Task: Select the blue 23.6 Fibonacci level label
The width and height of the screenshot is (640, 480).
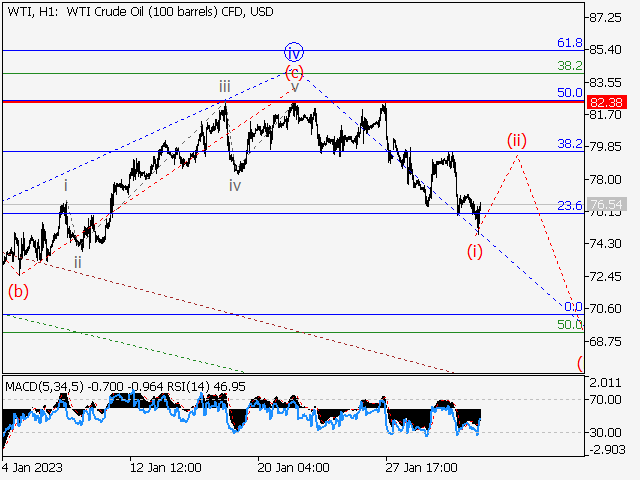Action: (x=570, y=206)
